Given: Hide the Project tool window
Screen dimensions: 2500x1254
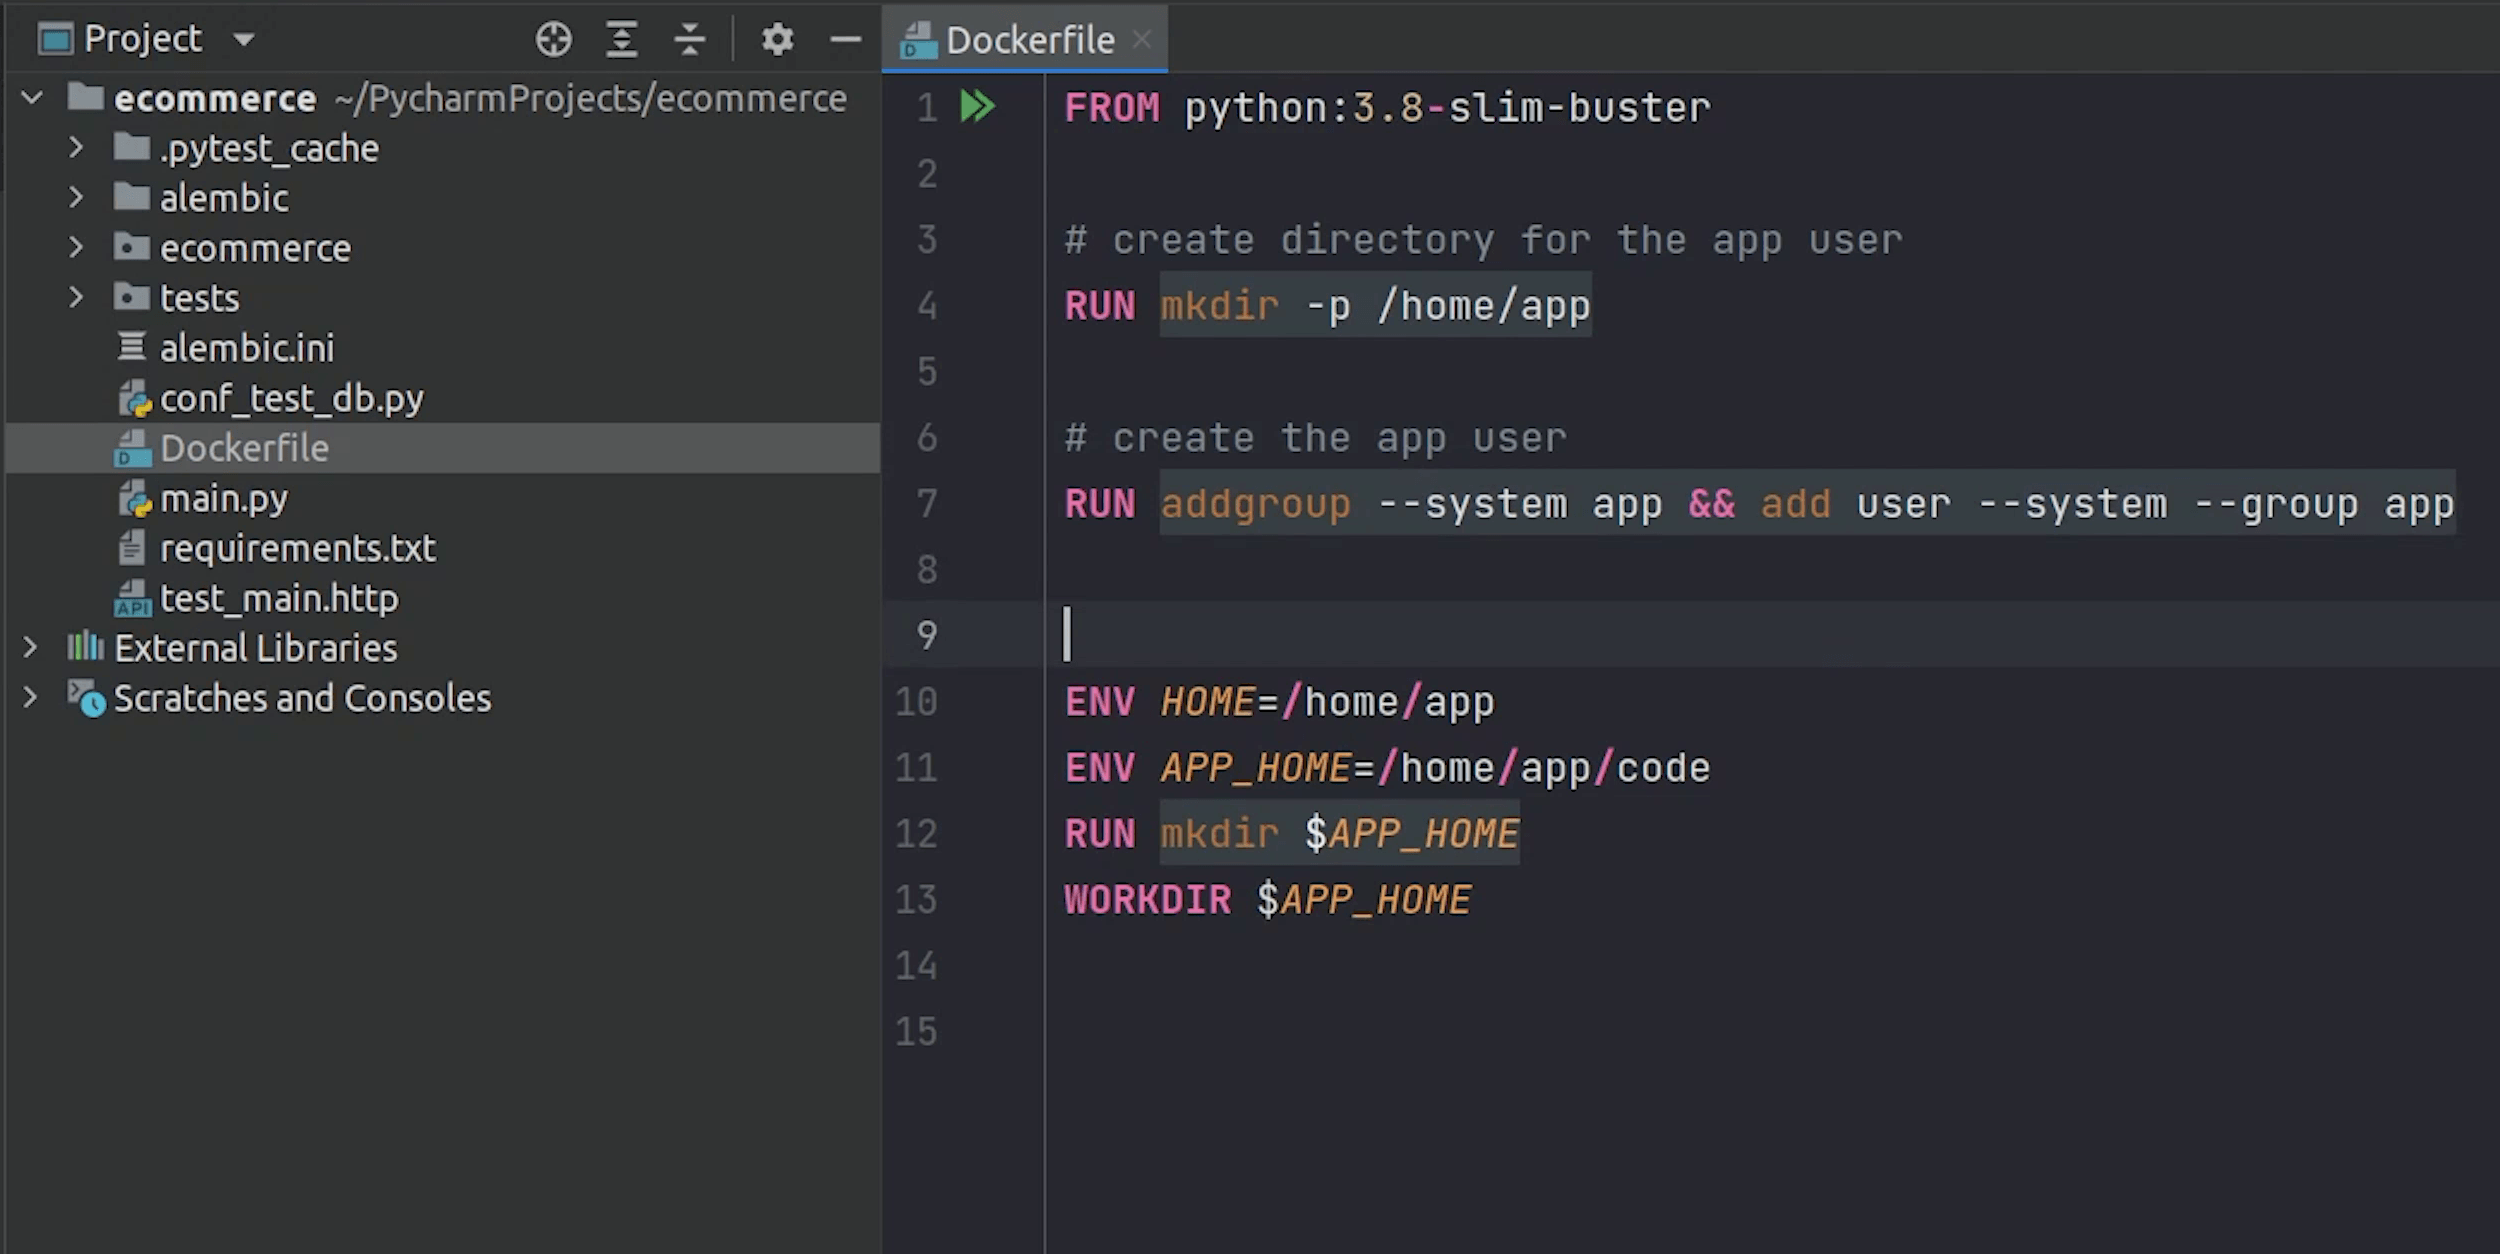Looking at the screenshot, I should click(845, 40).
